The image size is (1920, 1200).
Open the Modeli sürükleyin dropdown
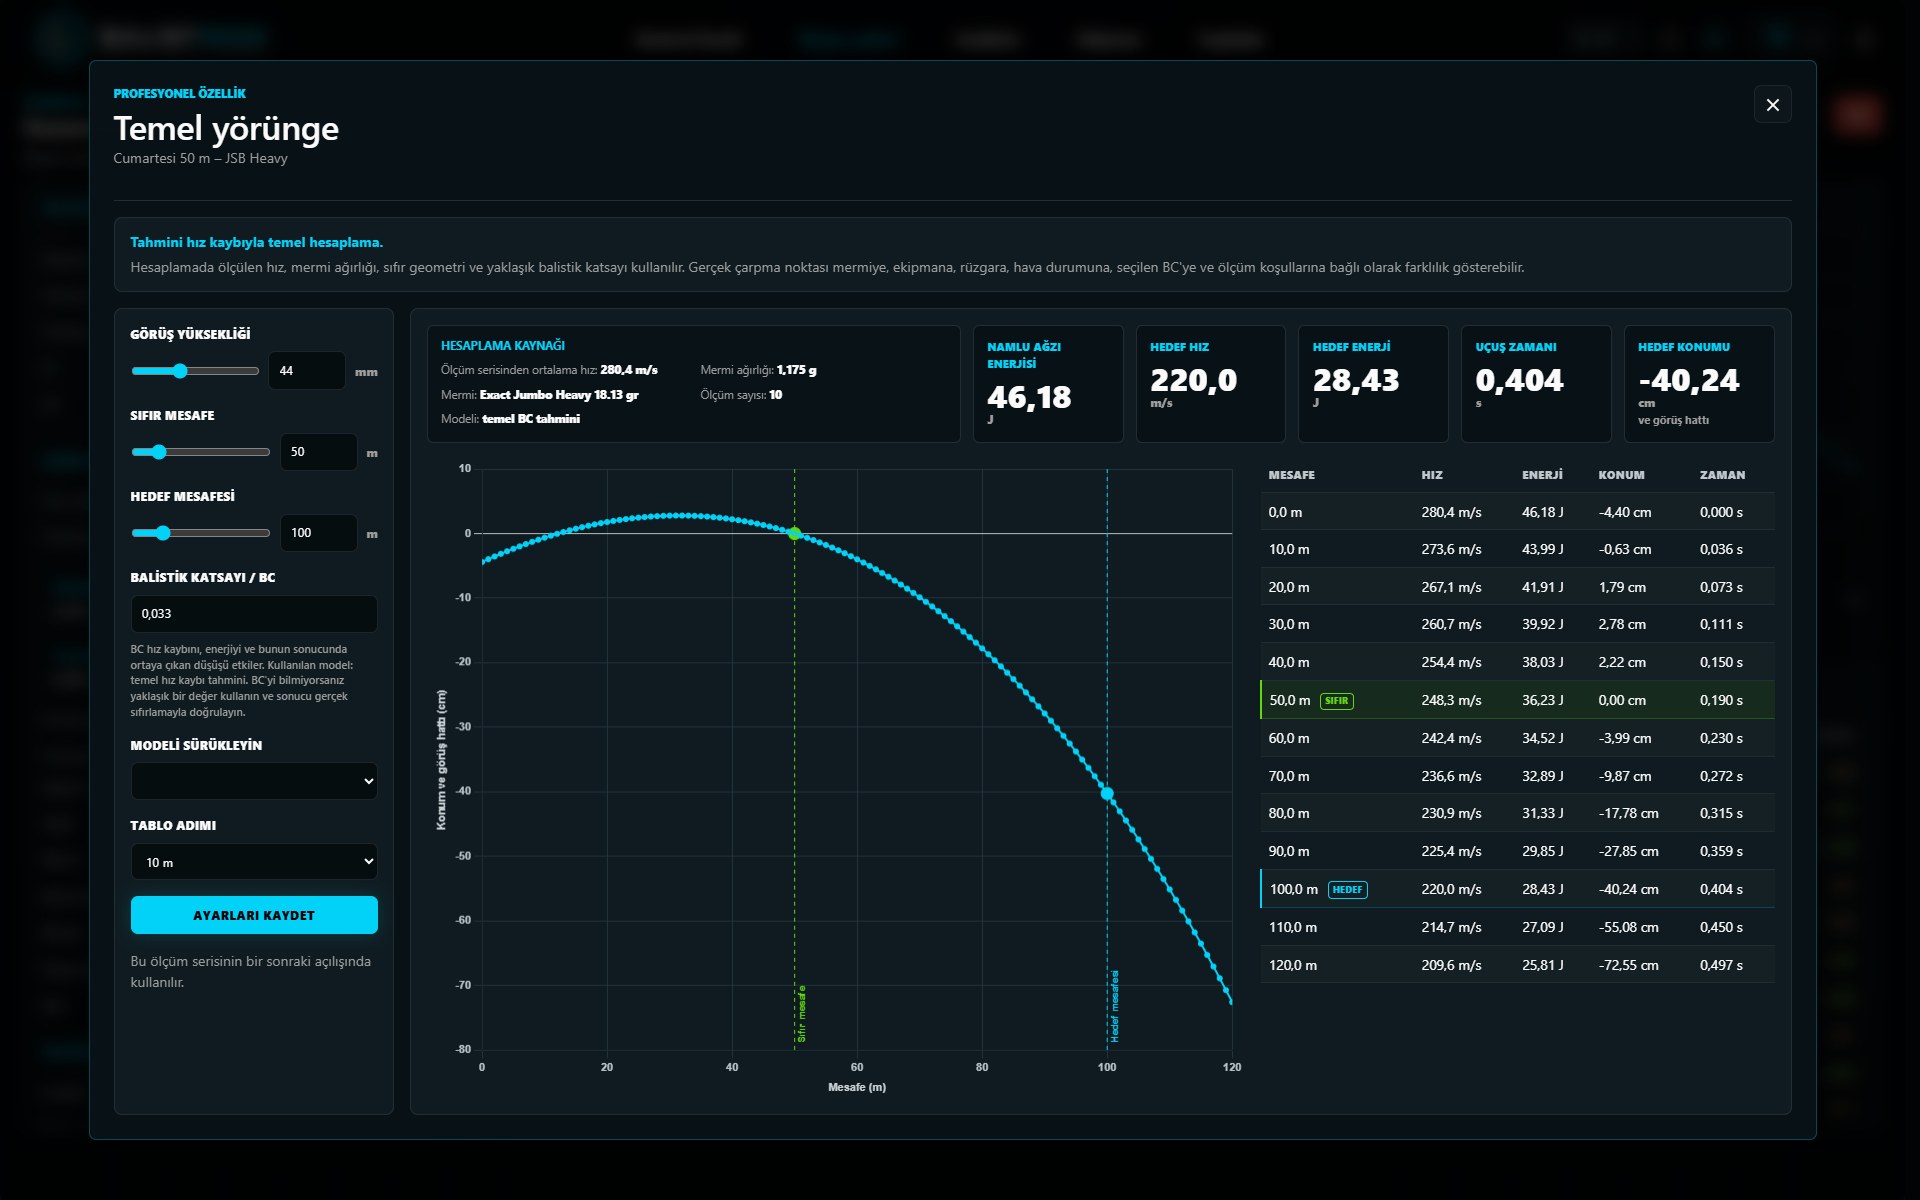click(254, 781)
